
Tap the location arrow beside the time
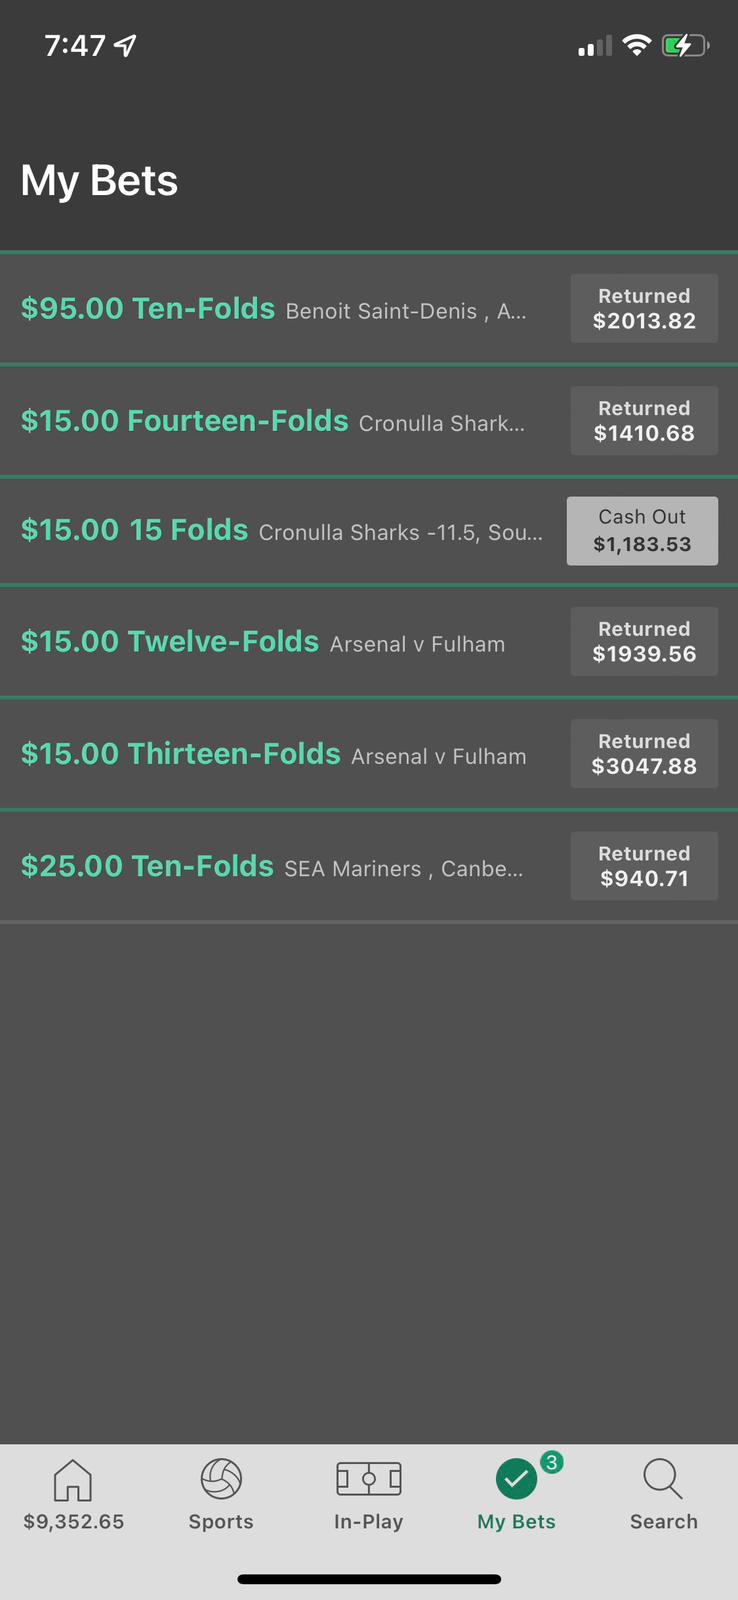tap(125, 45)
